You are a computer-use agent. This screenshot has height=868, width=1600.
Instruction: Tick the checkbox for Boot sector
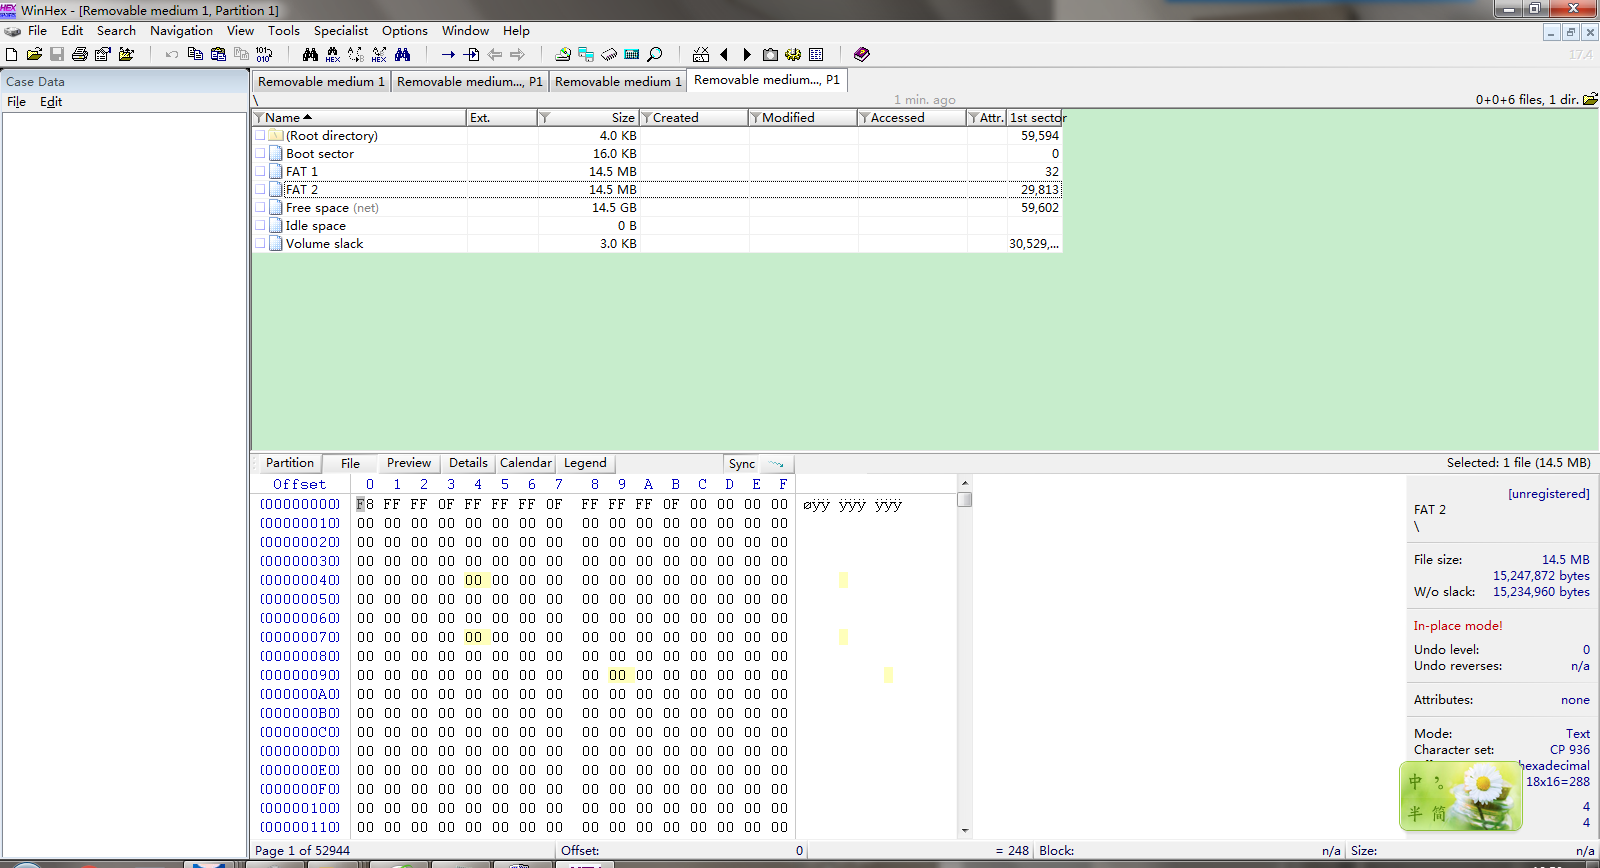pos(260,153)
